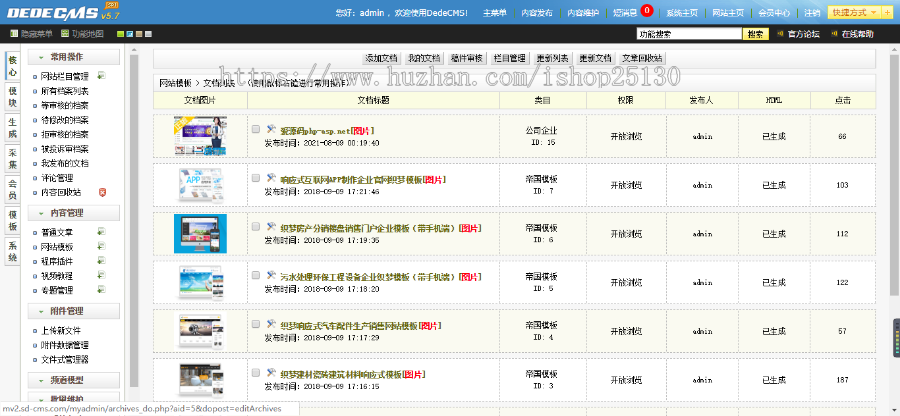Expand the 频道模型 menu section
Screen dimensions: 900x416
click(74, 380)
